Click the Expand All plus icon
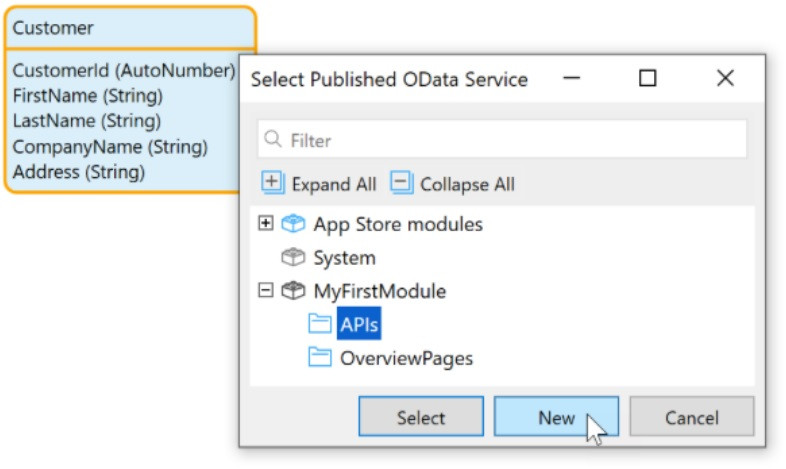 (272, 183)
